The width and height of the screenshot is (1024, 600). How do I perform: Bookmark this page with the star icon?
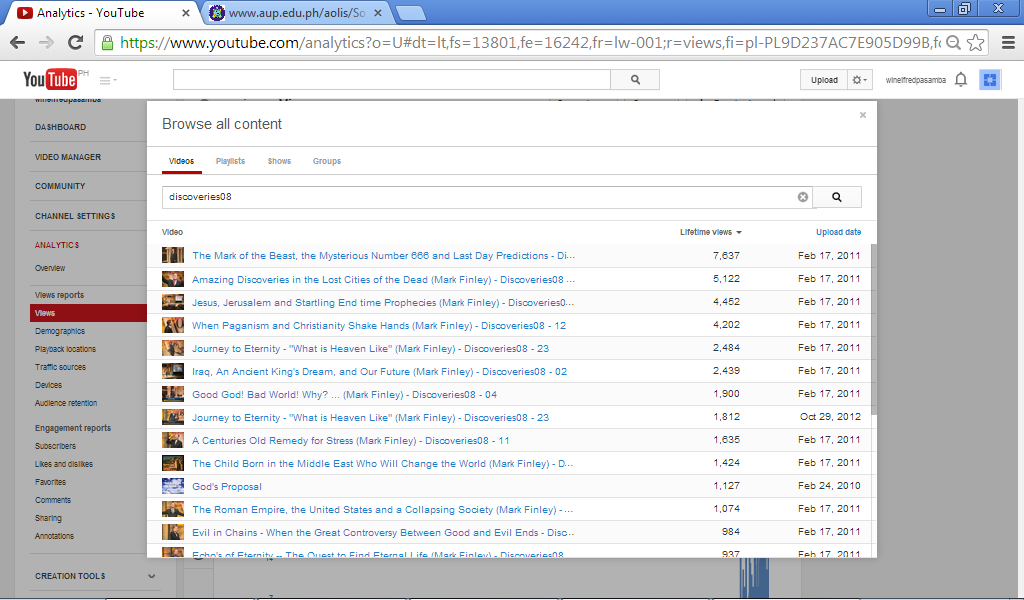tap(976, 43)
